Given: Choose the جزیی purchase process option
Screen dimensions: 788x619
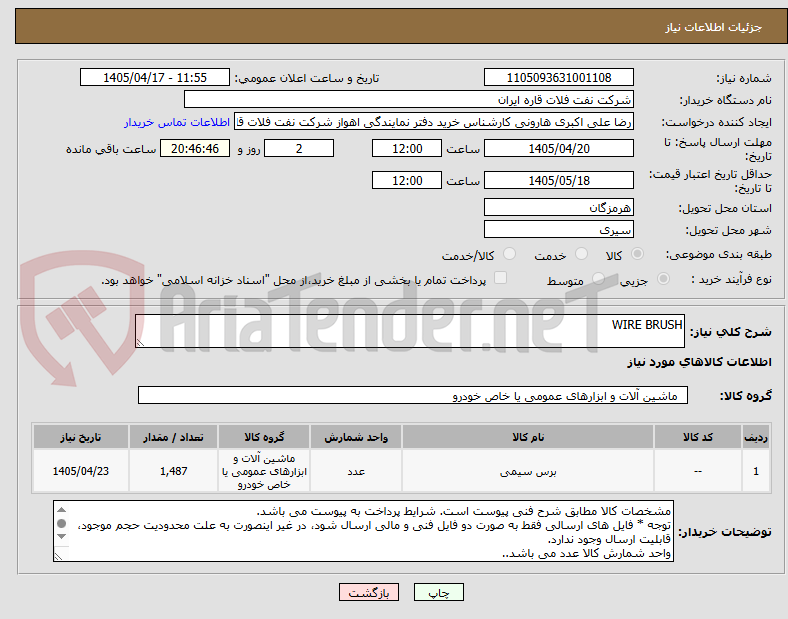Looking at the screenshot, I should (x=663, y=278).
